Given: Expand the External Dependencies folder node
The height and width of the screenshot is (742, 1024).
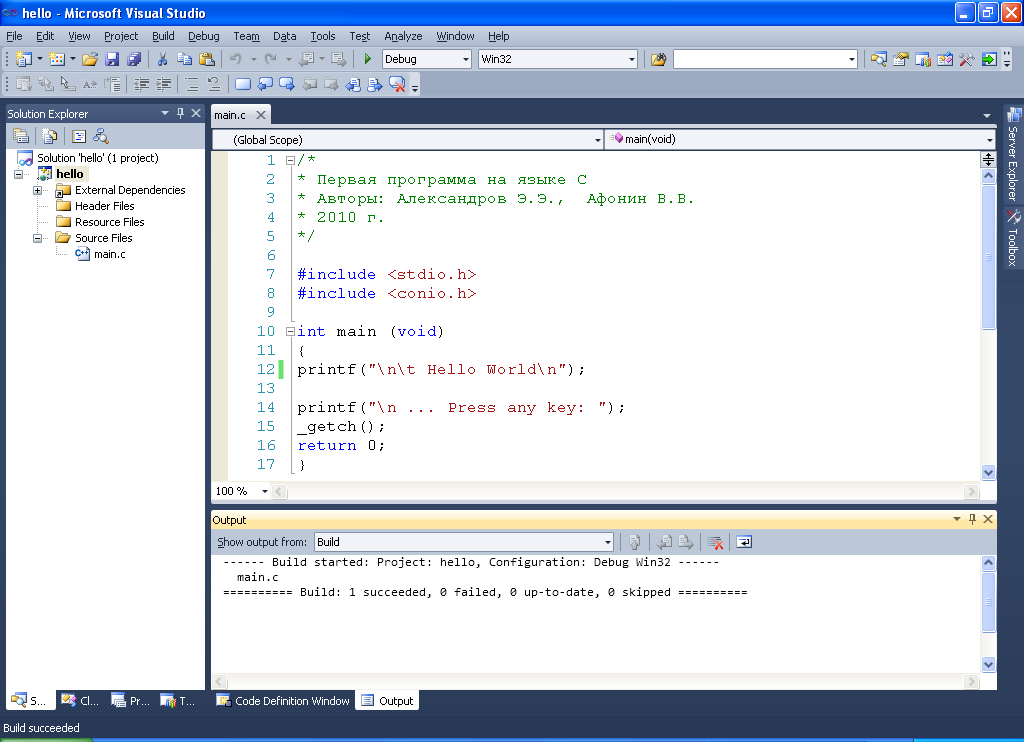Looking at the screenshot, I should [37, 190].
